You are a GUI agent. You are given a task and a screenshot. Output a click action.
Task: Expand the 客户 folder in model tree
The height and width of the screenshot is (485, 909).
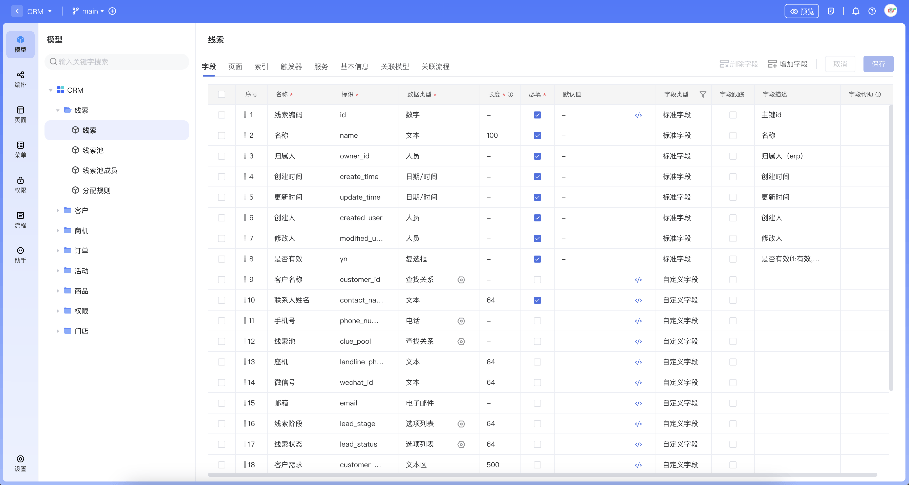[x=58, y=210]
